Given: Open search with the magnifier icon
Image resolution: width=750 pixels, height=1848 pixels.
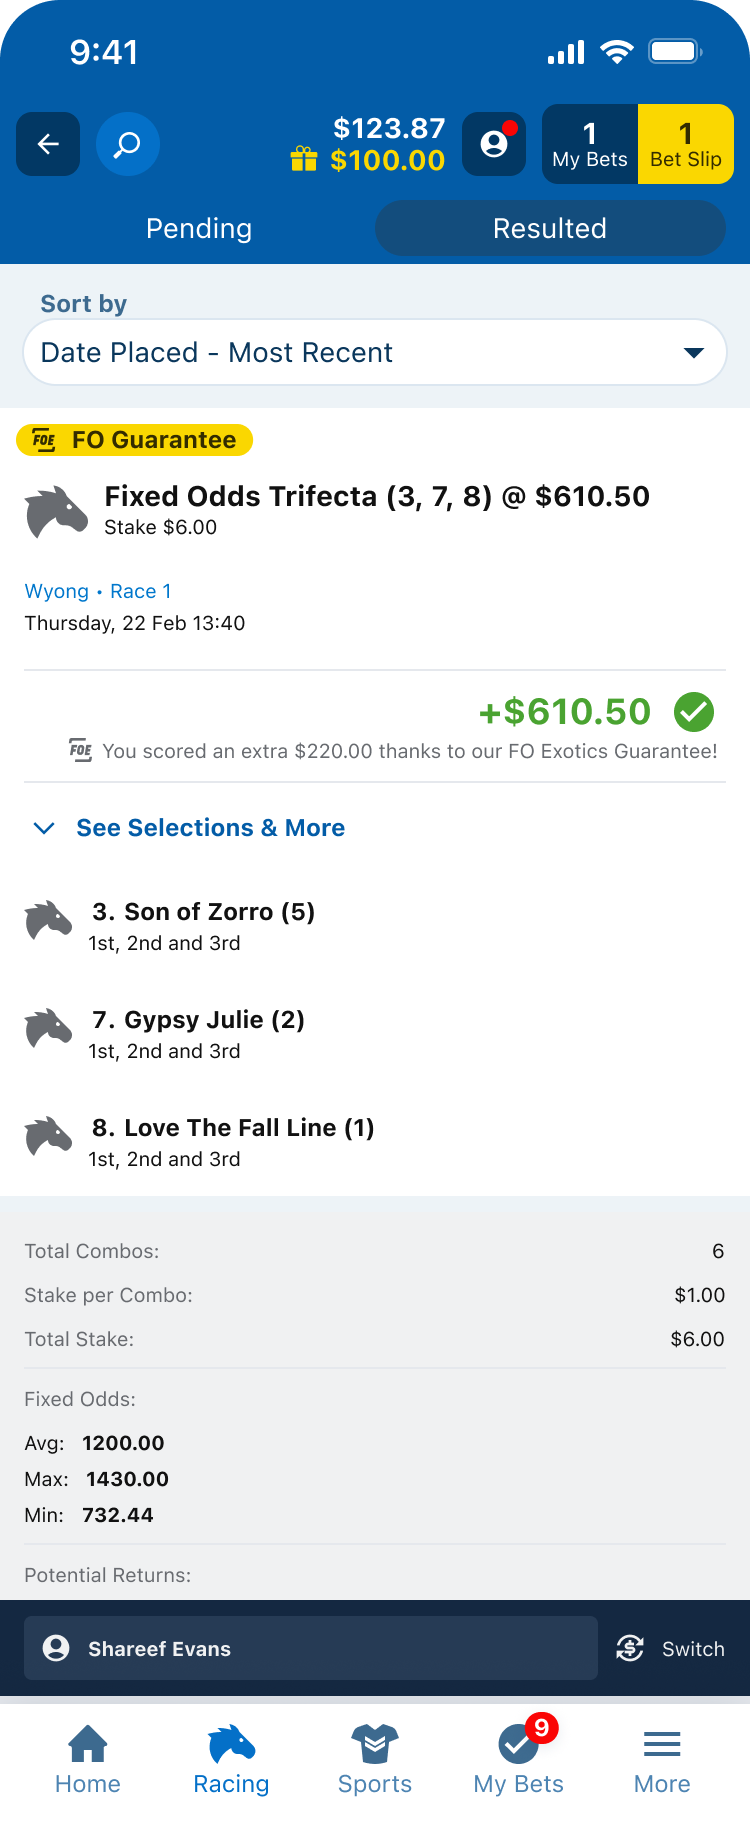Looking at the screenshot, I should click(x=127, y=144).
